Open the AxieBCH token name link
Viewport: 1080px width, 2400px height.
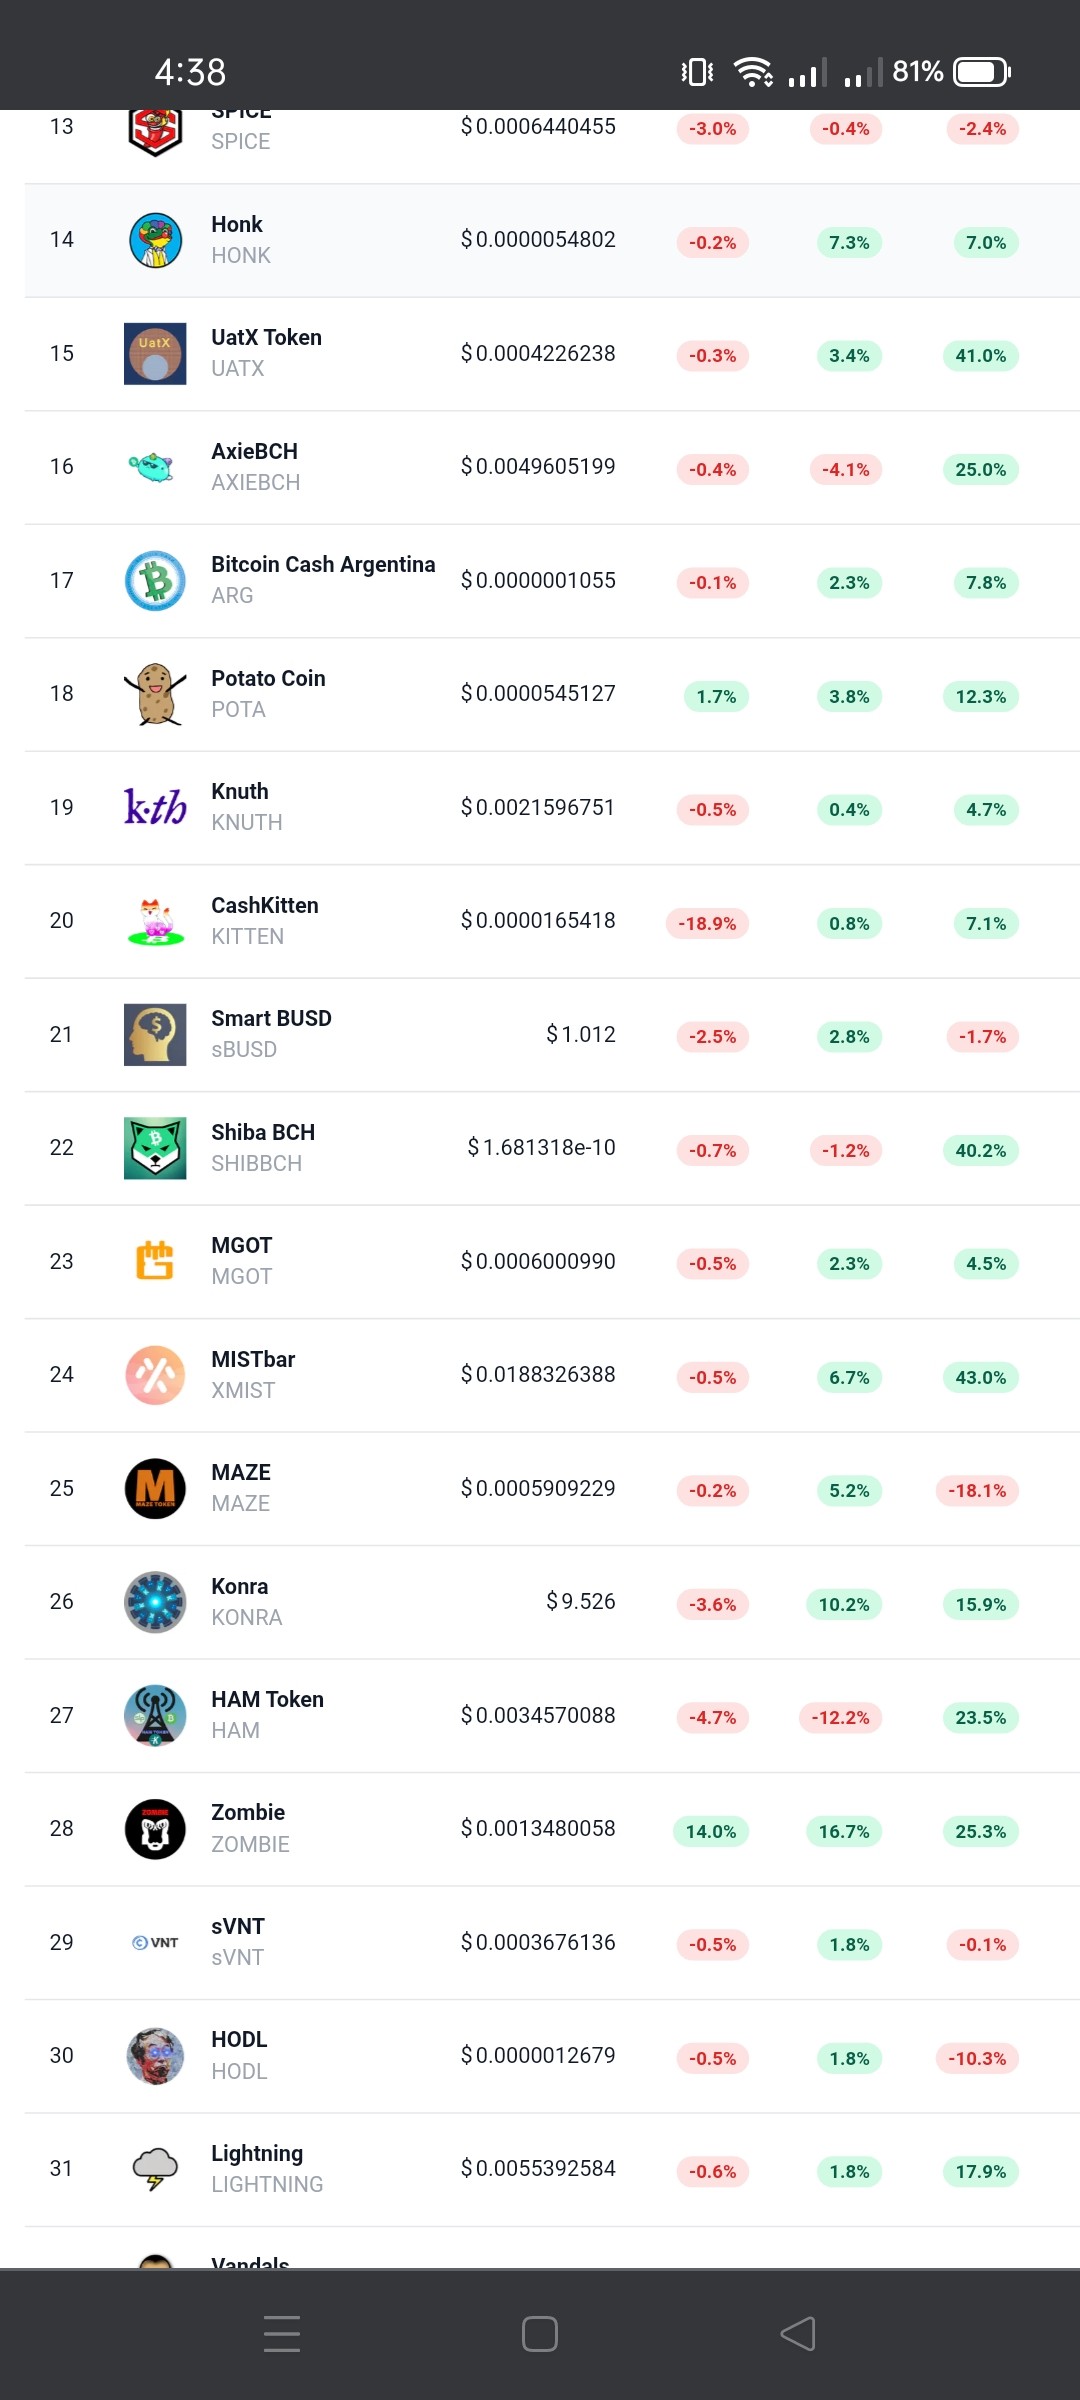pyautogui.click(x=254, y=451)
